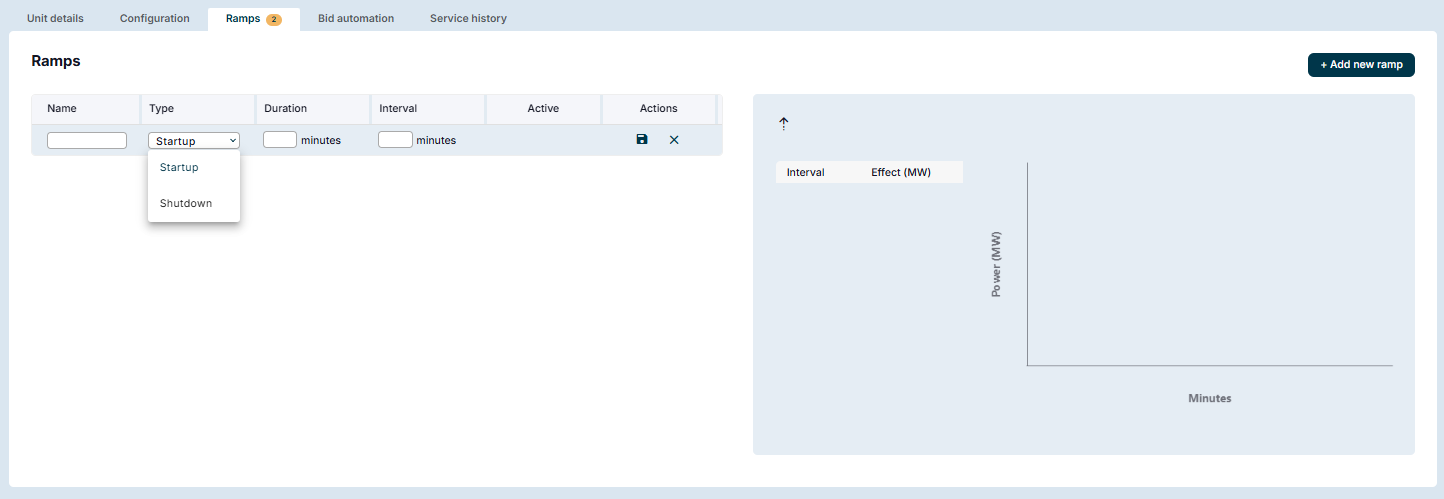Image resolution: width=1444 pixels, height=499 pixels.
Task: Save the new ramp with floppy disk icon
Action: [642, 140]
